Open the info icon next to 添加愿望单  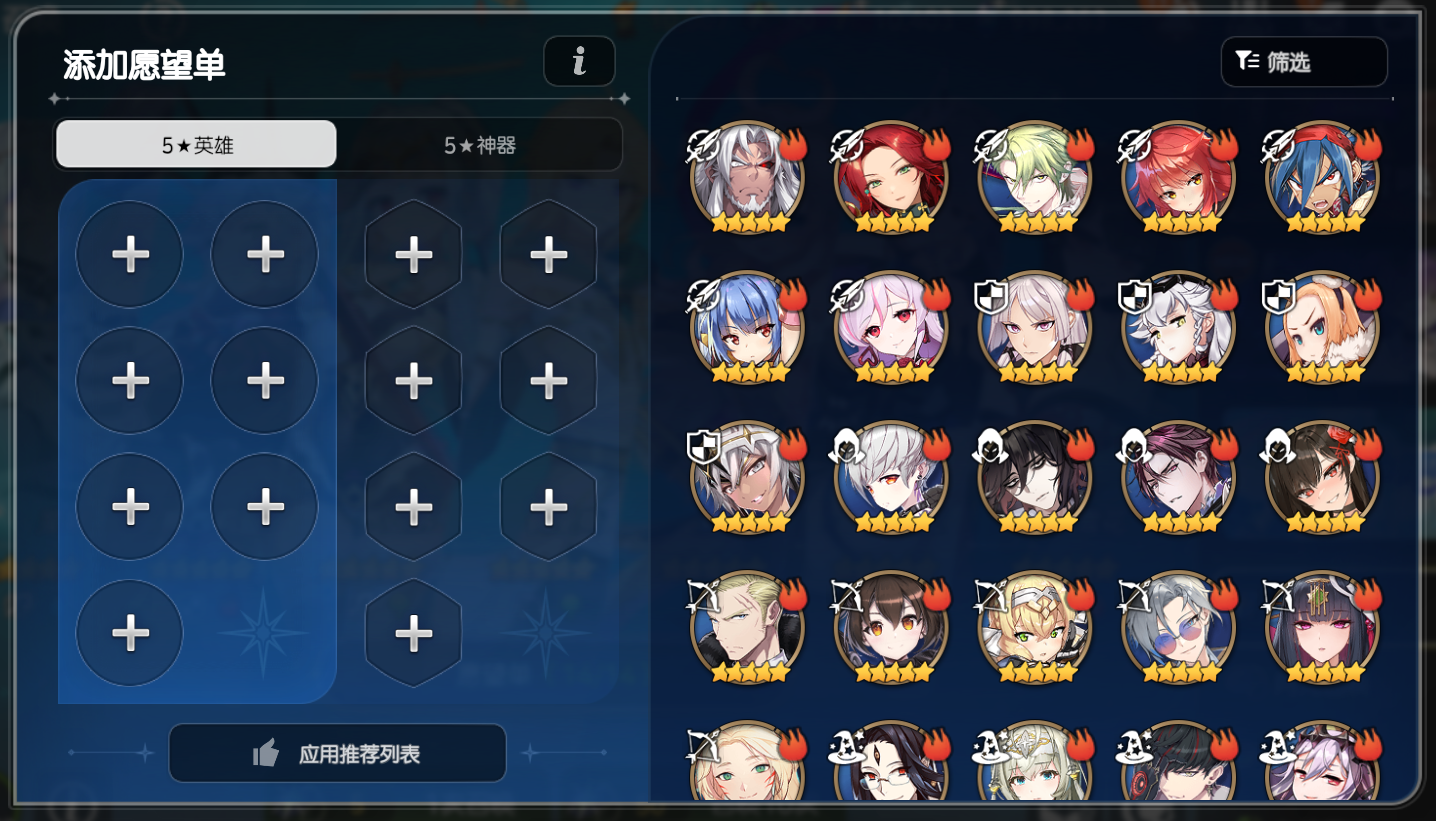[x=579, y=62]
